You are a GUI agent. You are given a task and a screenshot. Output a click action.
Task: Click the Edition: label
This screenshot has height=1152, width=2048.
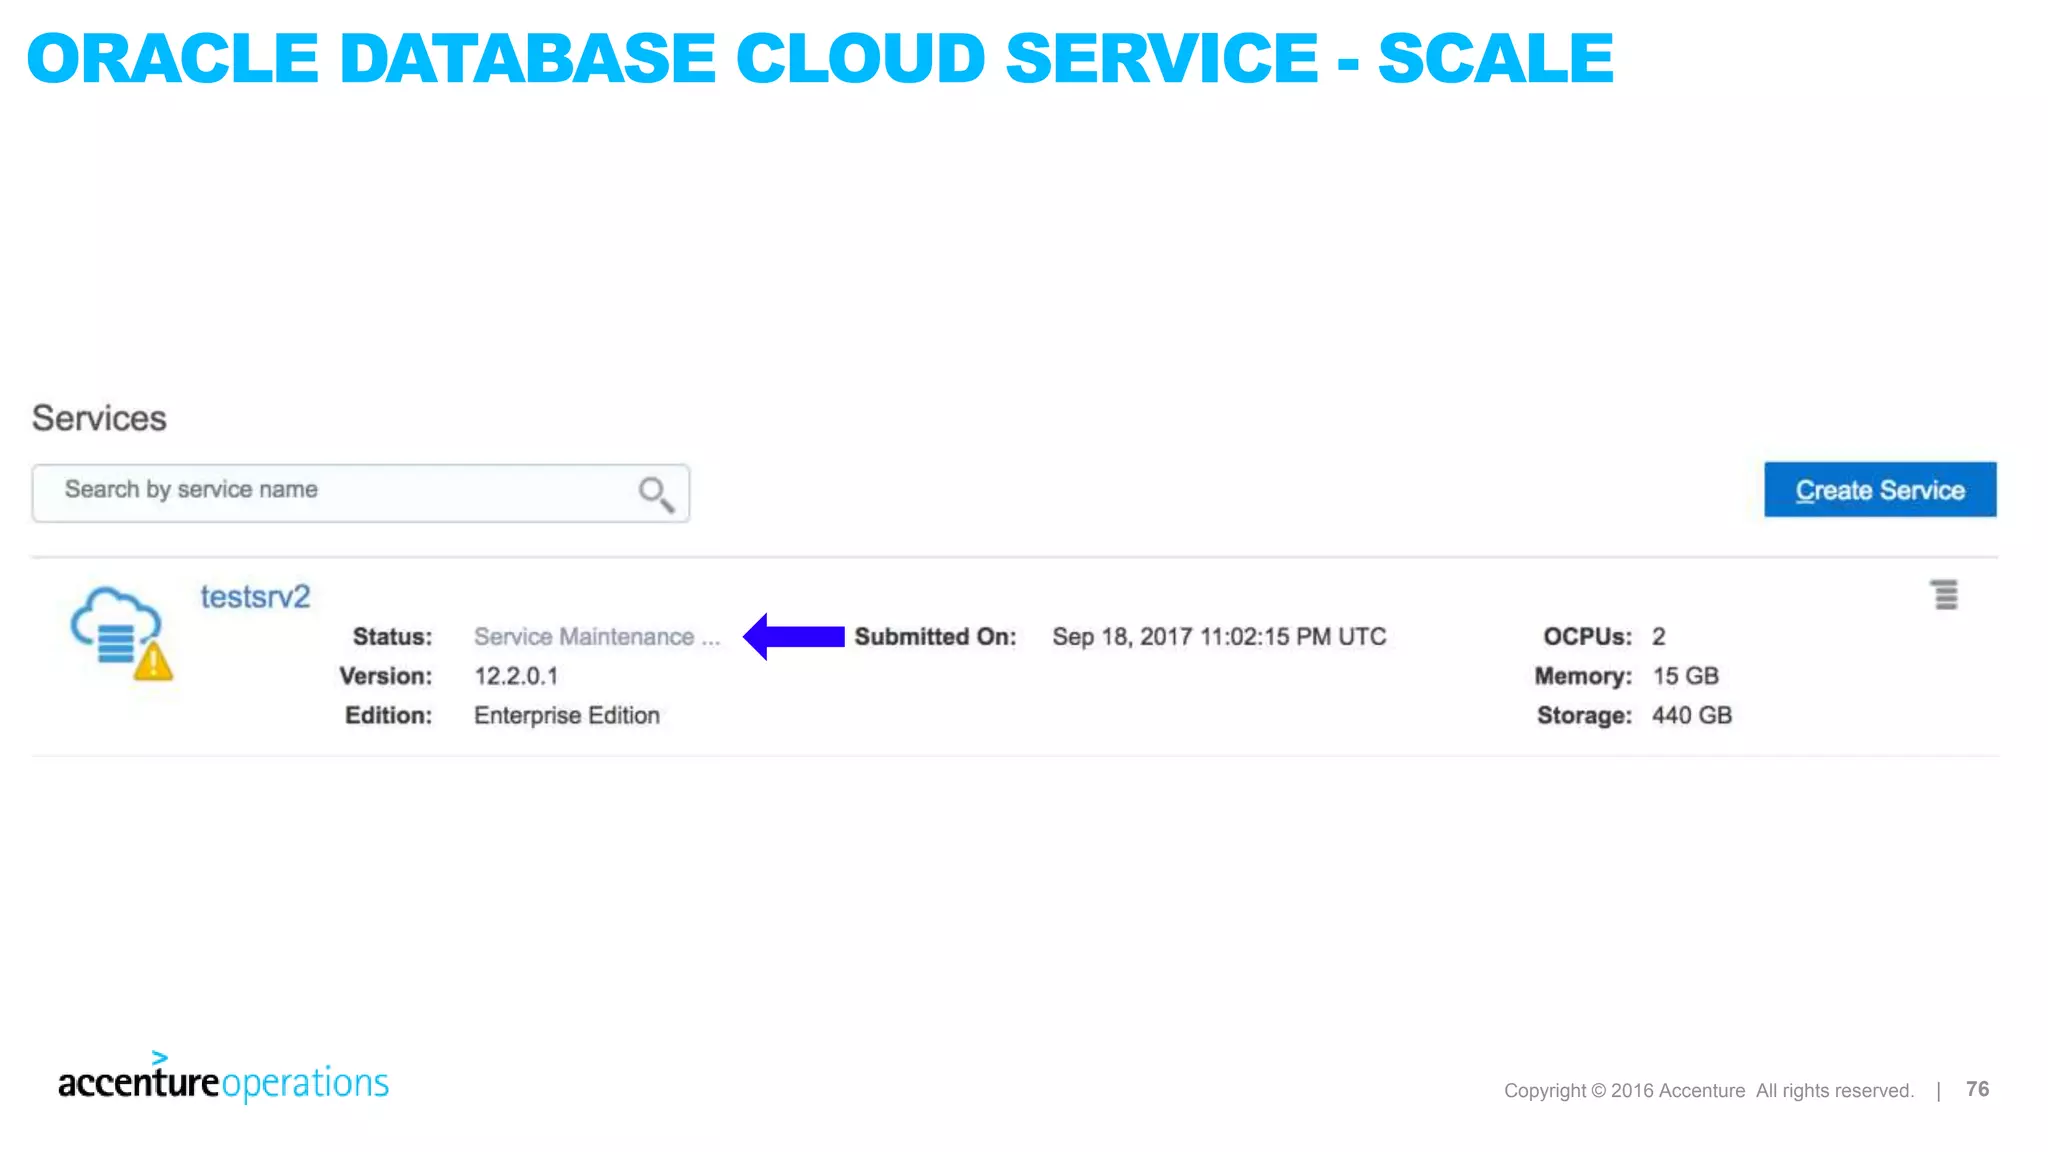point(388,716)
